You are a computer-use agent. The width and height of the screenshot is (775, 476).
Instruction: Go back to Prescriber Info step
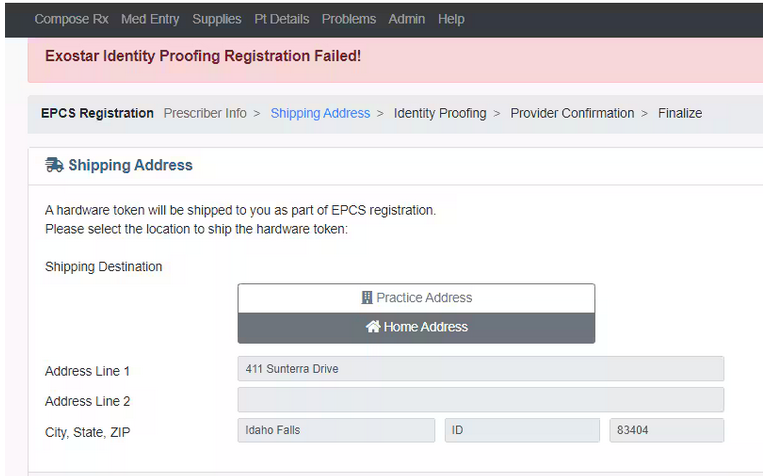pyautogui.click(x=205, y=113)
